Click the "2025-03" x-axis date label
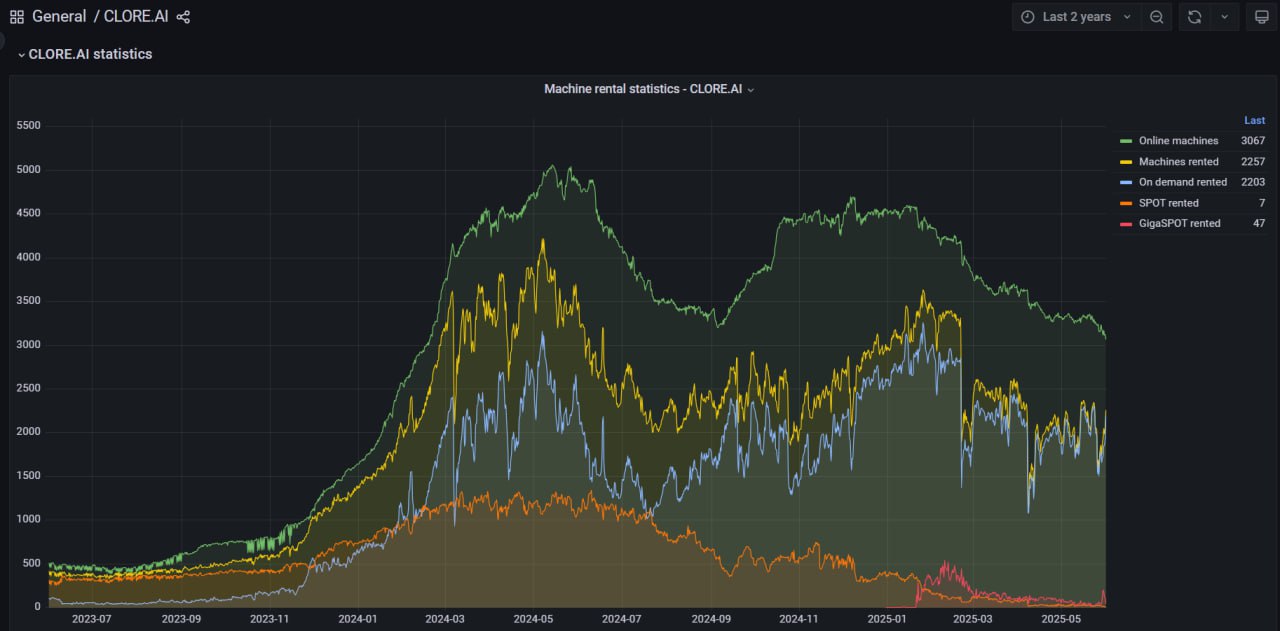Screen dimensions: 1280x631 [x=973, y=619]
